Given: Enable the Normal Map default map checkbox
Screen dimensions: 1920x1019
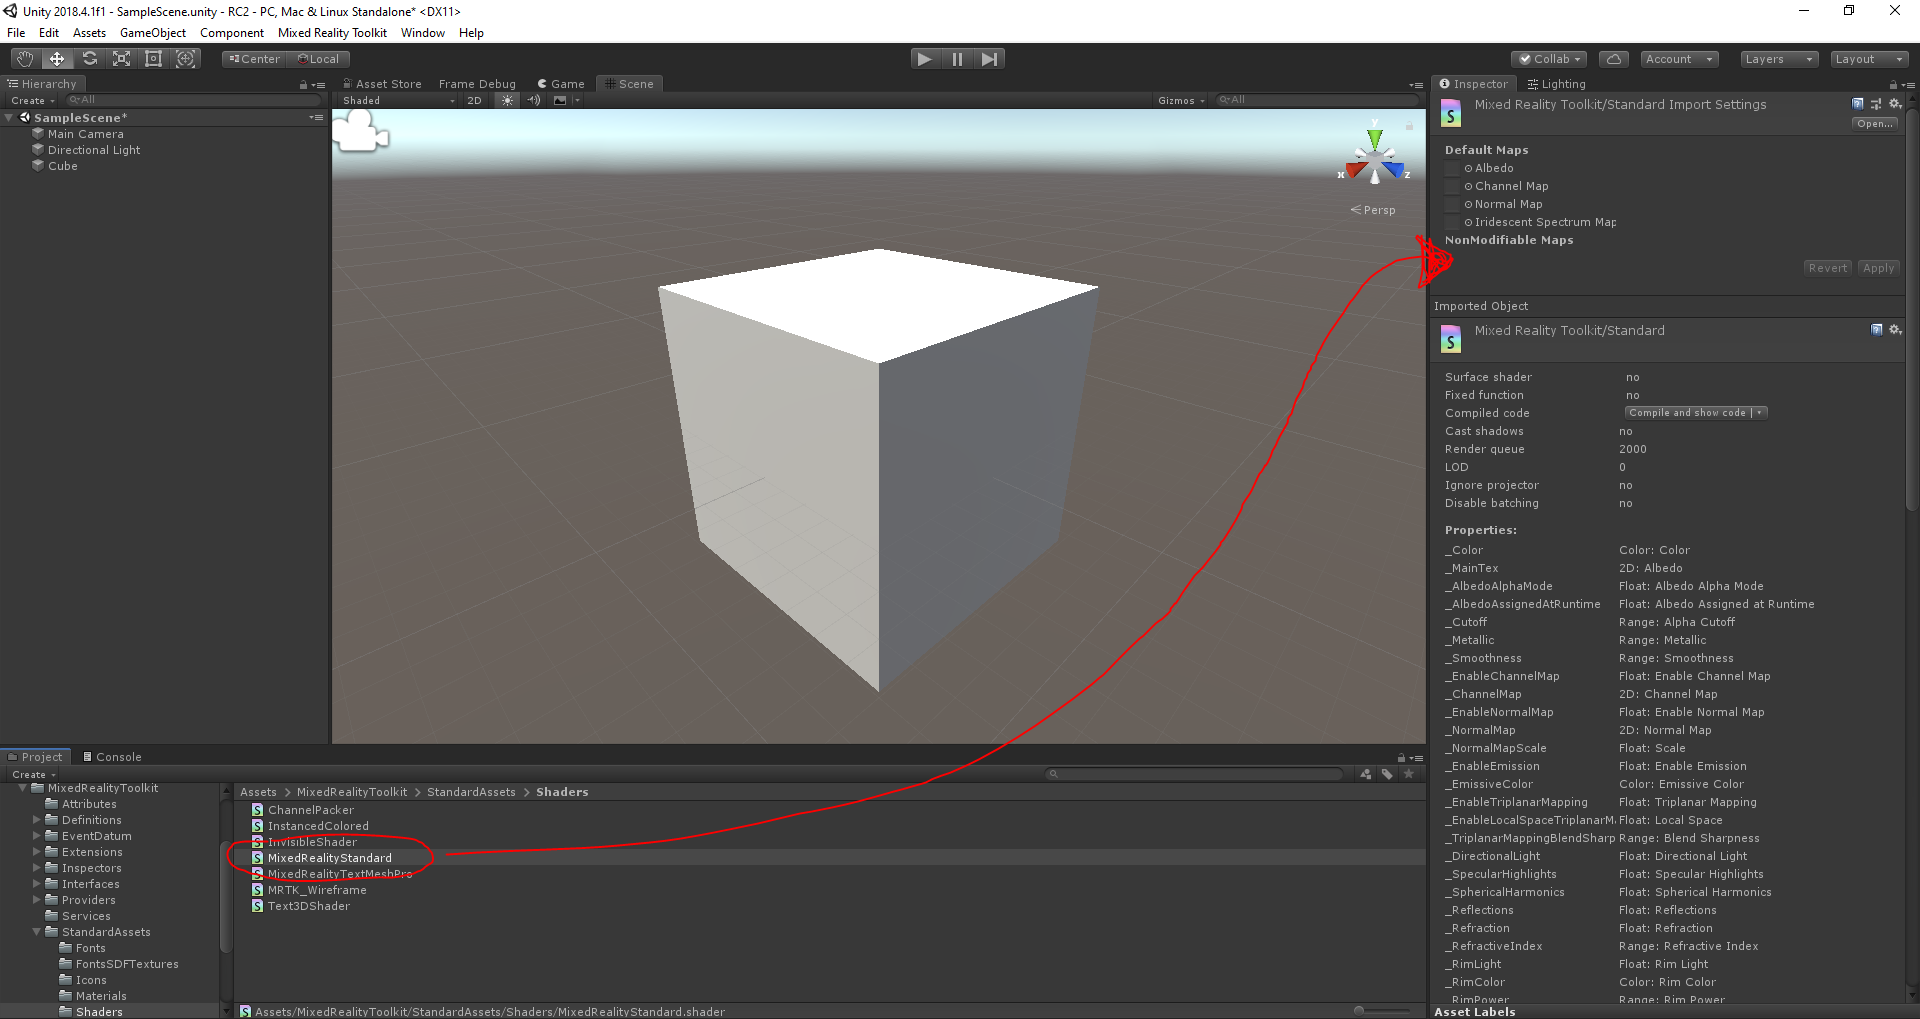Looking at the screenshot, I should (x=1451, y=204).
